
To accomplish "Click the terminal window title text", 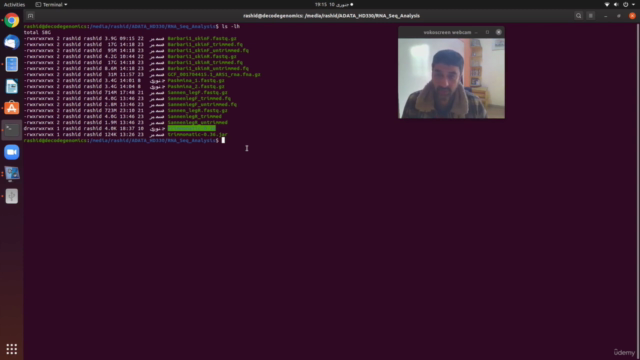I will tap(331, 16).
